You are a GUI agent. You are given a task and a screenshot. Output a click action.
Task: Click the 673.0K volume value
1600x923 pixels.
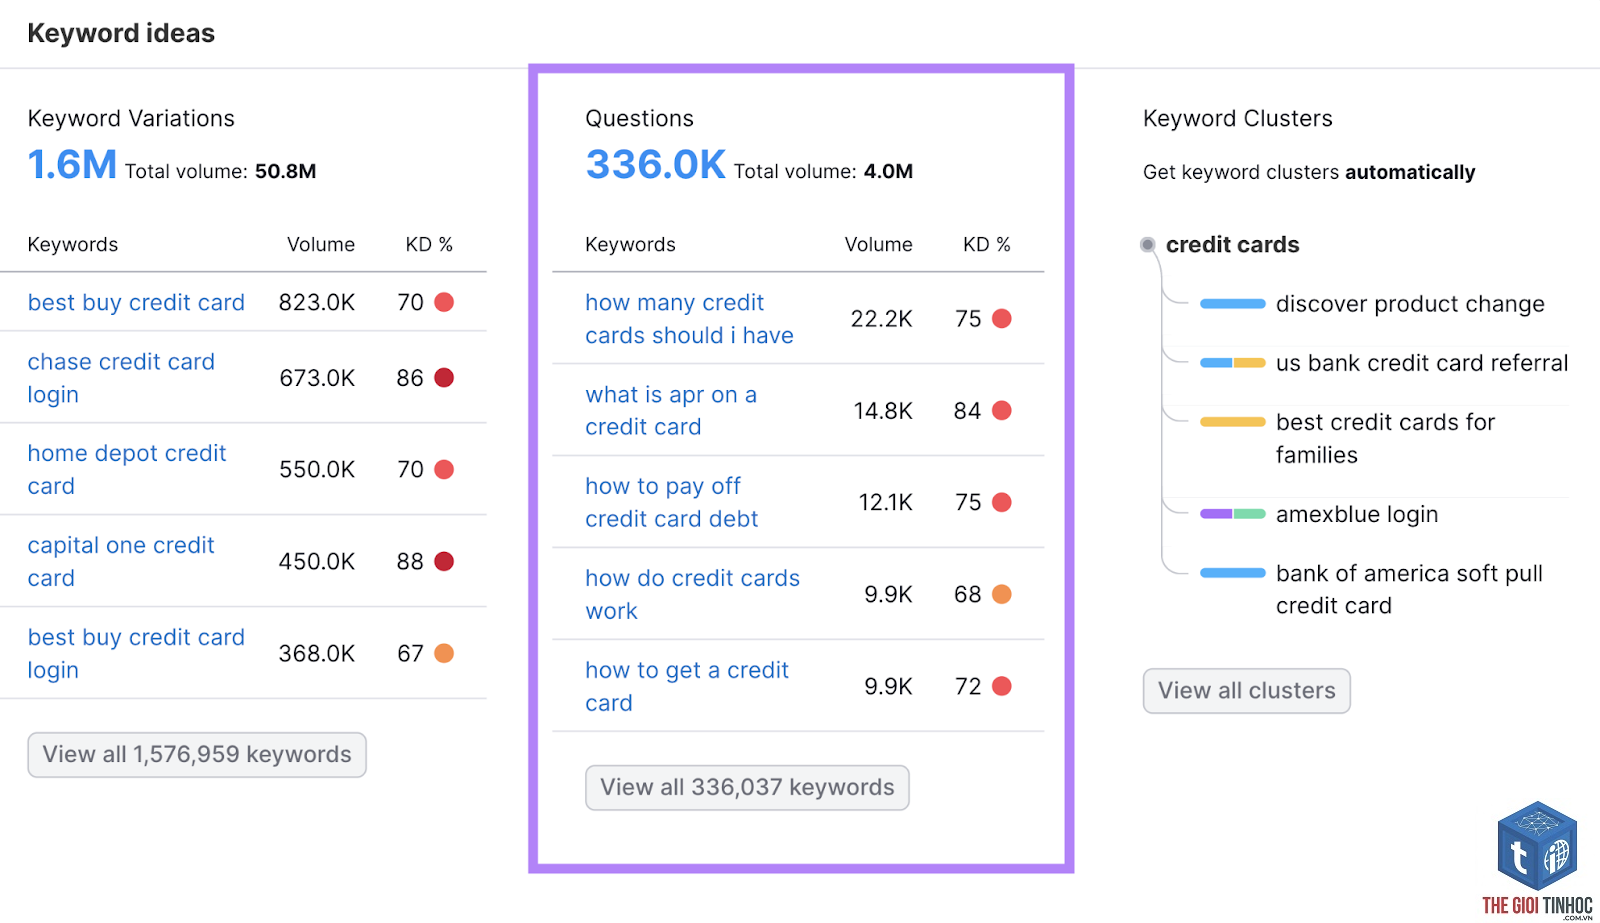coord(317,378)
